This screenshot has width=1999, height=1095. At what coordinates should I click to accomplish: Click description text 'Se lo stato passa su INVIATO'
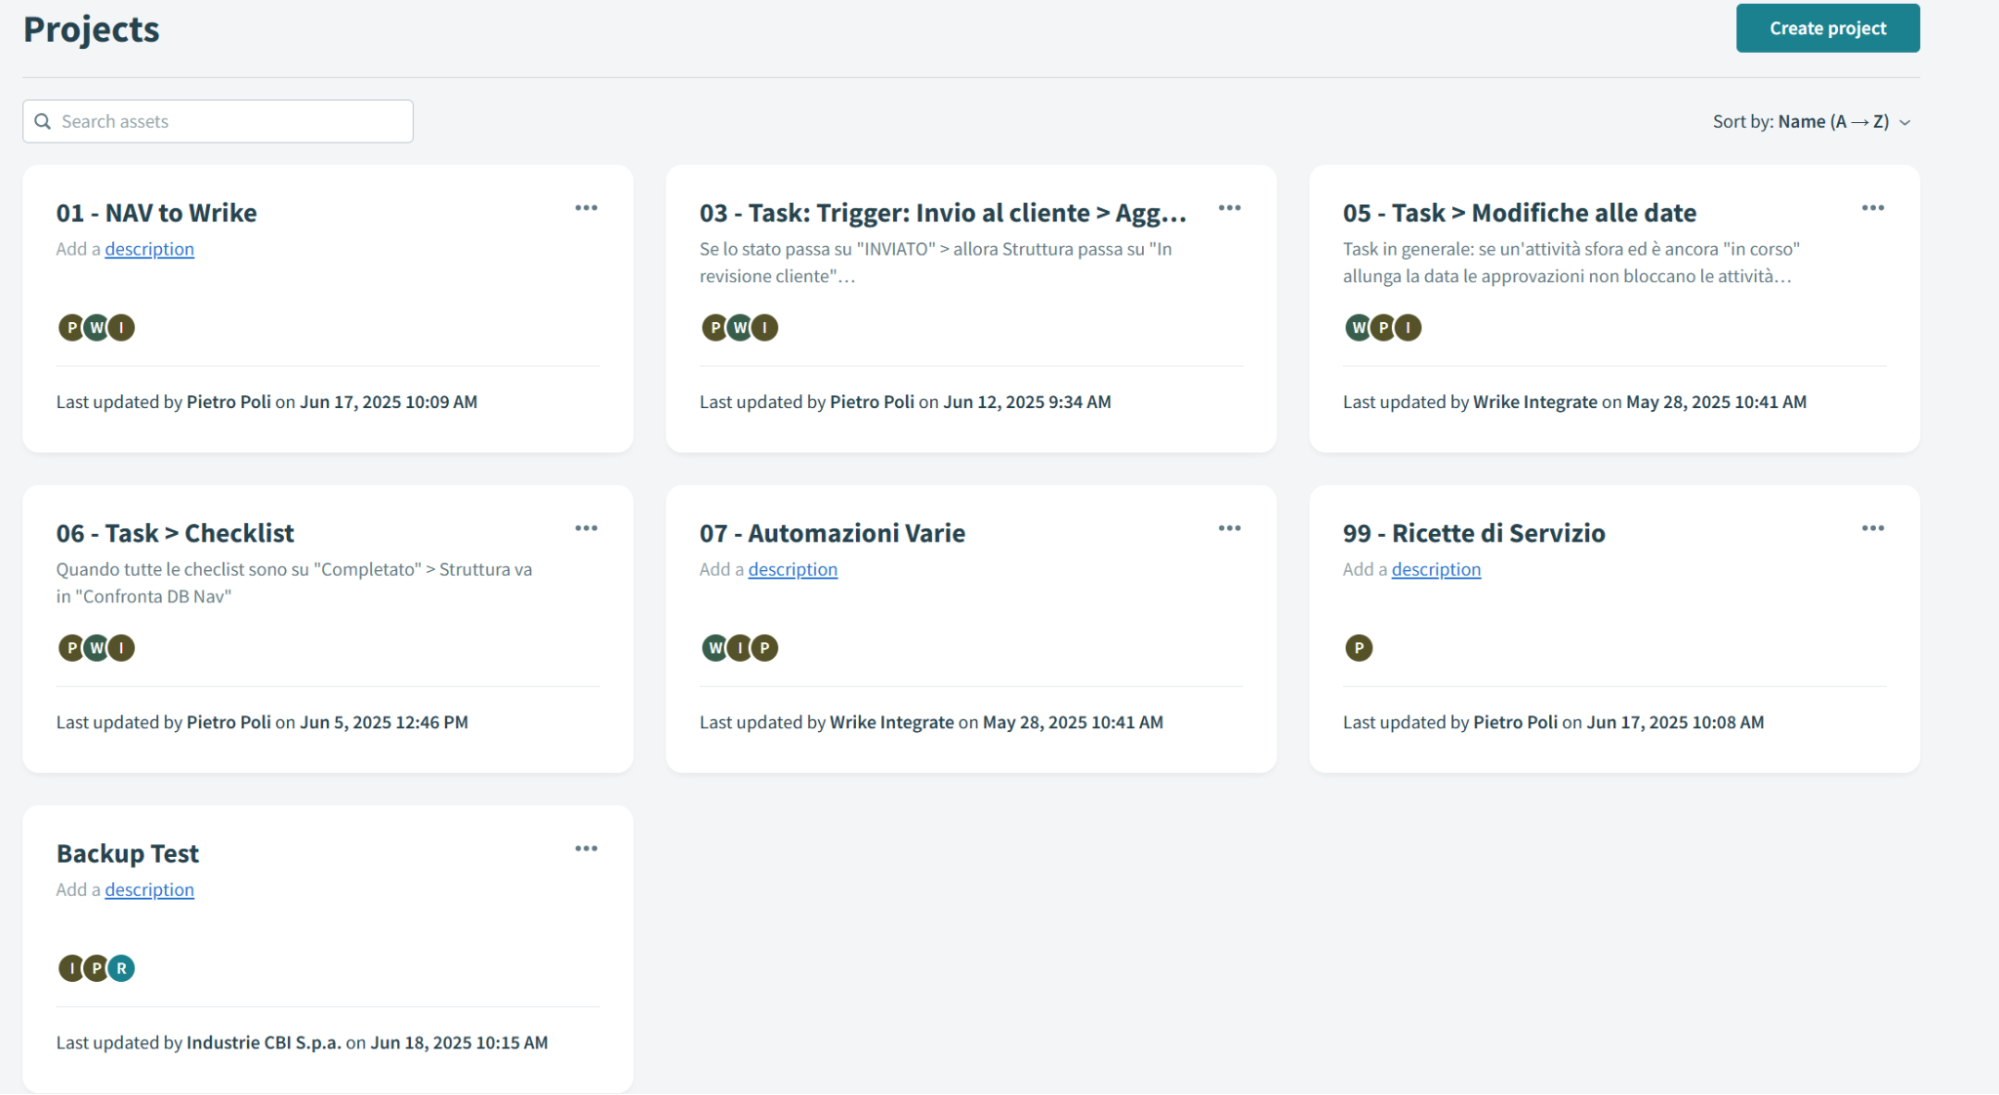coord(935,262)
